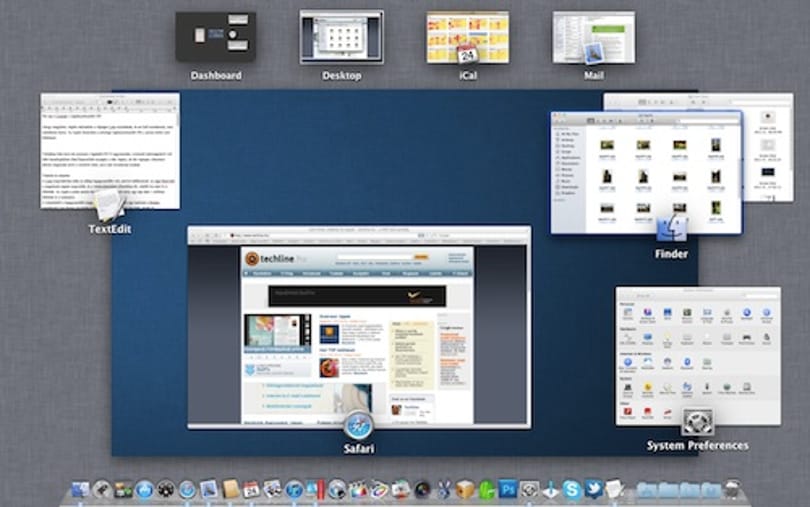Select the System Preferences window
Viewport: 810px width, 507px height.
click(x=698, y=356)
